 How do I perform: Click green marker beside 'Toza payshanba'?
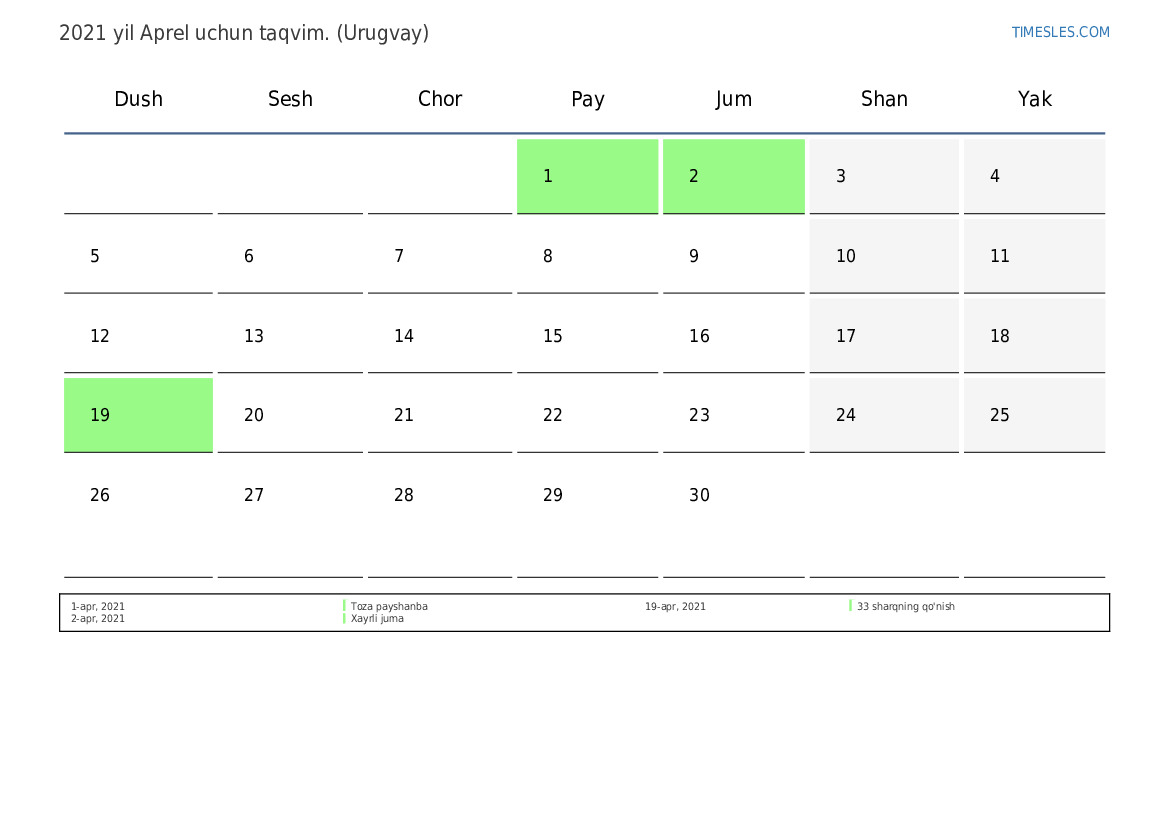(x=344, y=606)
